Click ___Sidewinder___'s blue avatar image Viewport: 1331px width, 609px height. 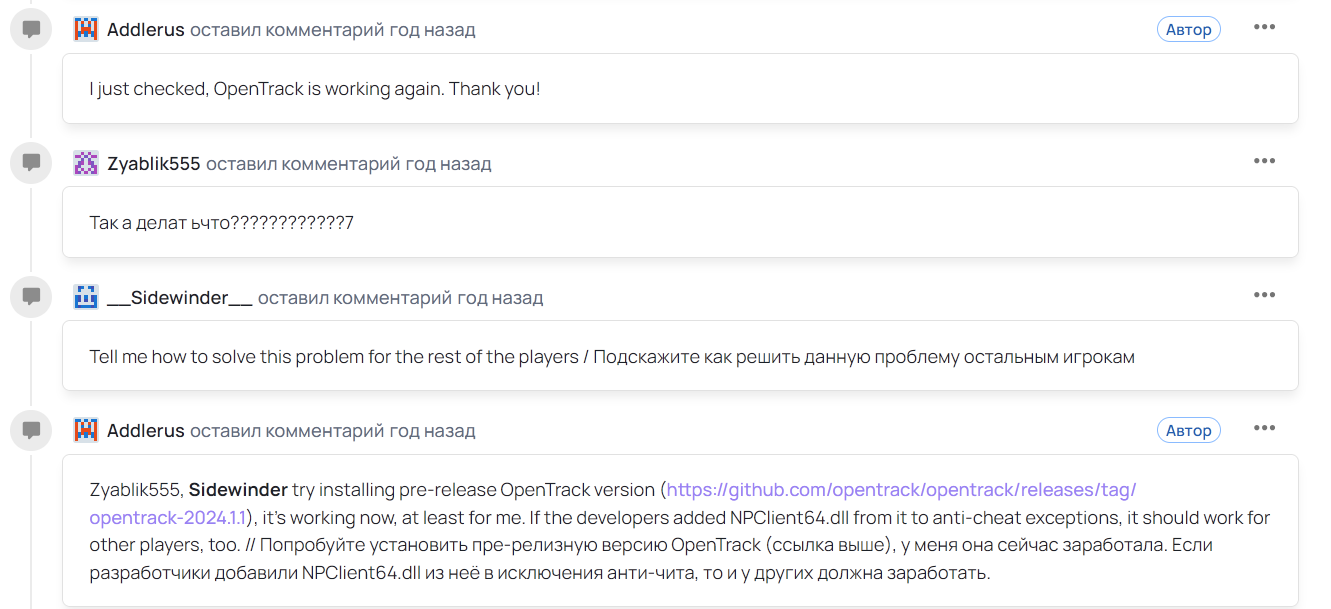(x=86, y=297)
